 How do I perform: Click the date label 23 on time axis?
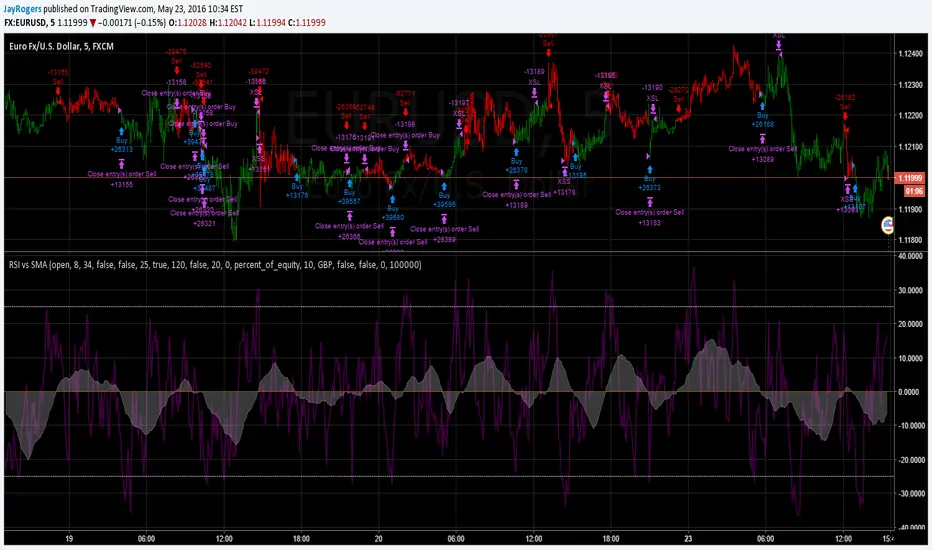click(x=688, y=539)
